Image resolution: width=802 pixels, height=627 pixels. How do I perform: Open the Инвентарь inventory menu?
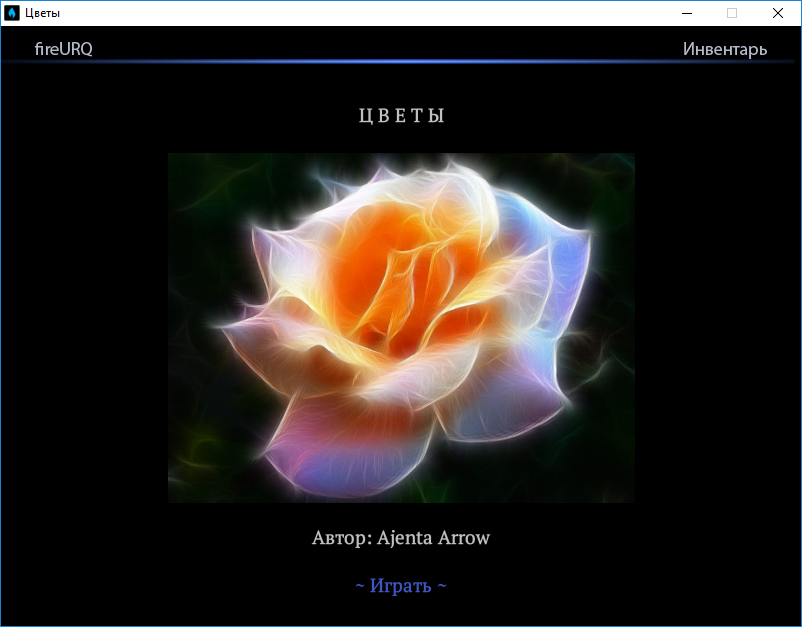pyautogui.click(x=724, y=49)
